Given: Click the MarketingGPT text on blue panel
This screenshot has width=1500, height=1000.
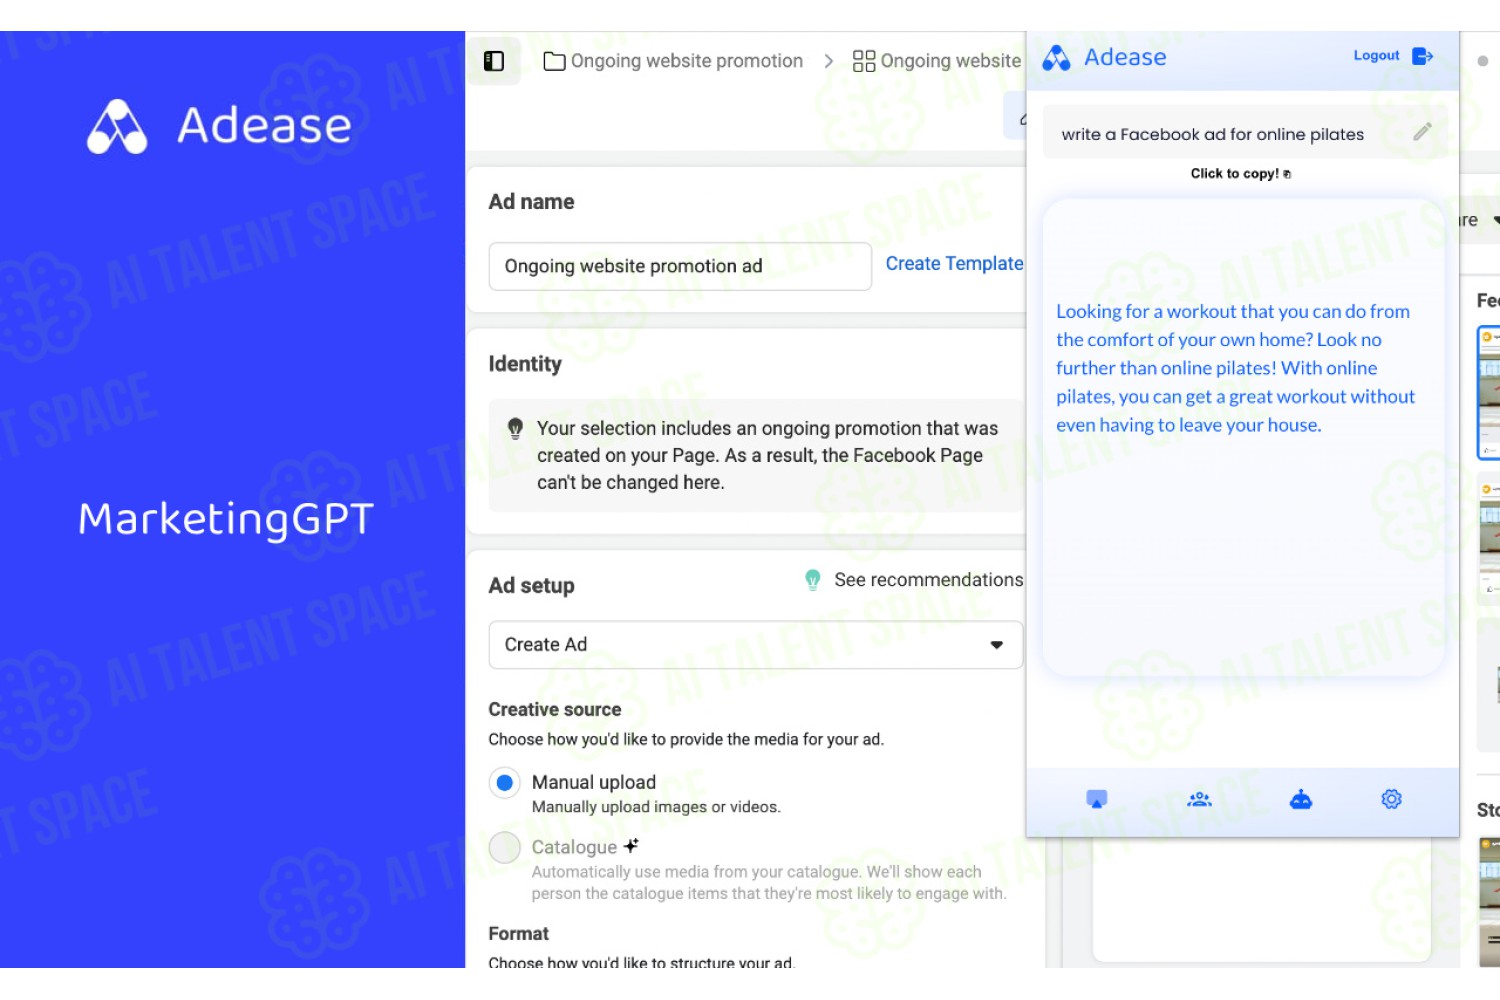Looking at the screenshot, I should pos(226,519).
